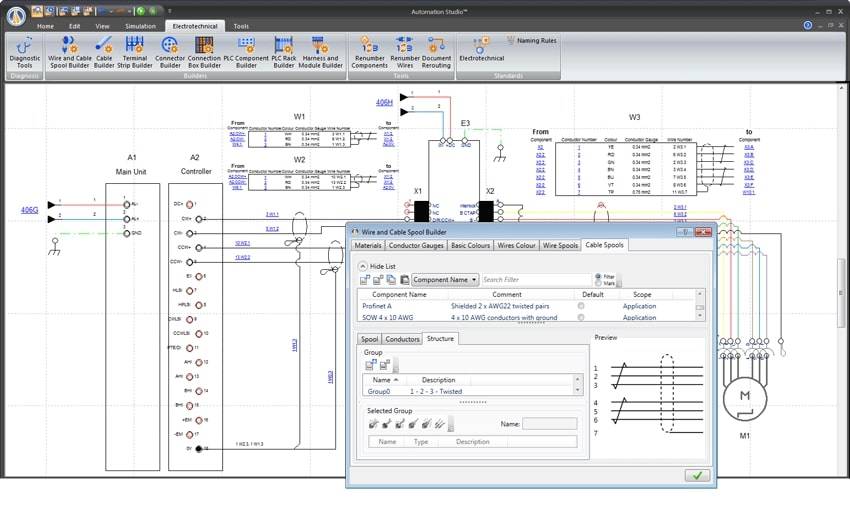The width and height of the screenshot is (850, 506).
Task: Open the Terminal Strip Builder
Action: coord(134,53)
